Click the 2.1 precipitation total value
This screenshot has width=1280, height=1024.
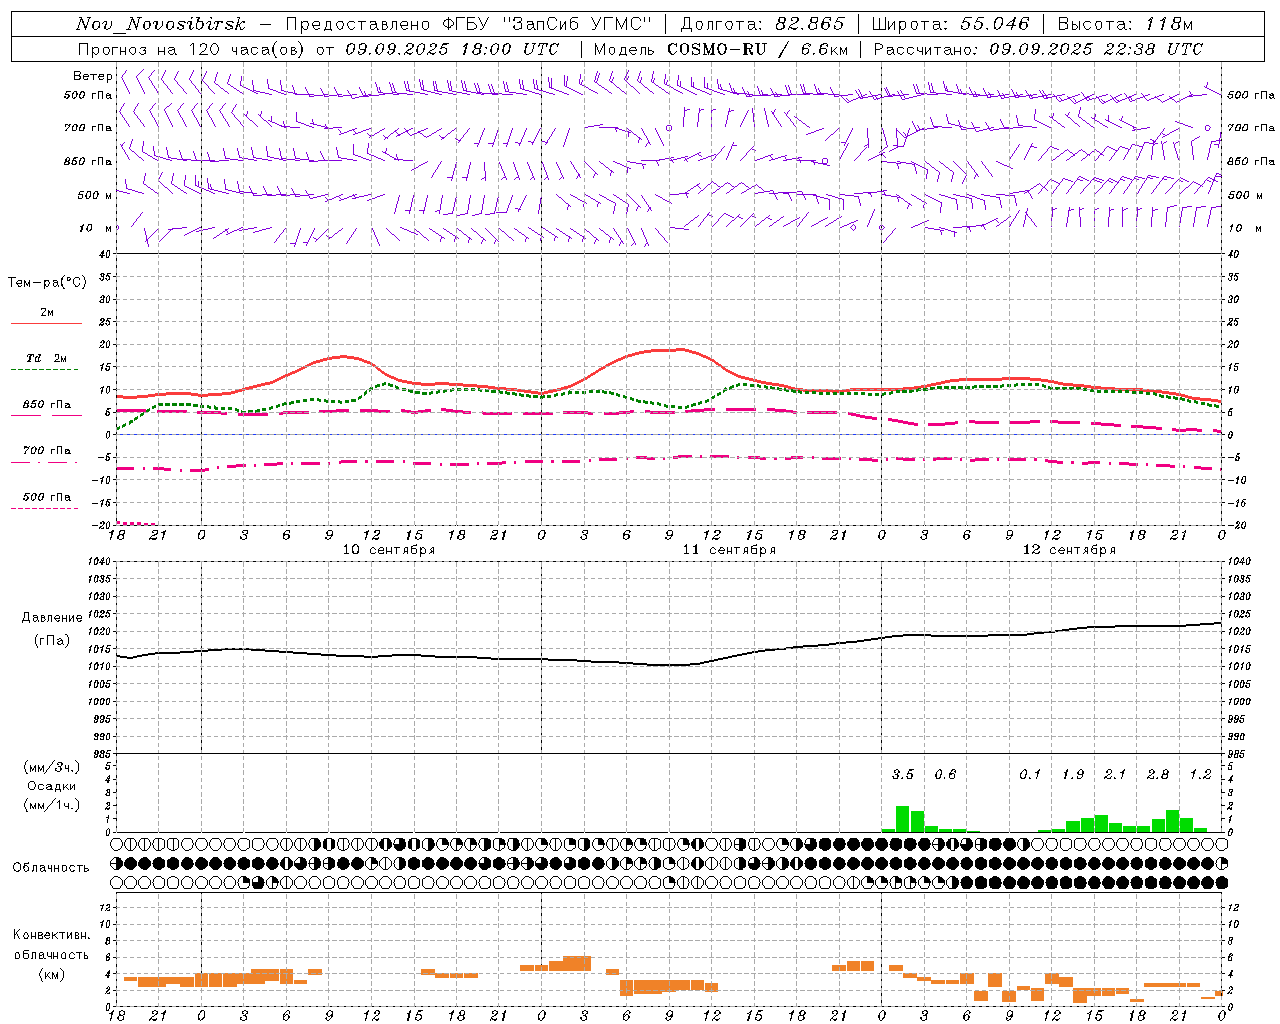[1115, 774]
